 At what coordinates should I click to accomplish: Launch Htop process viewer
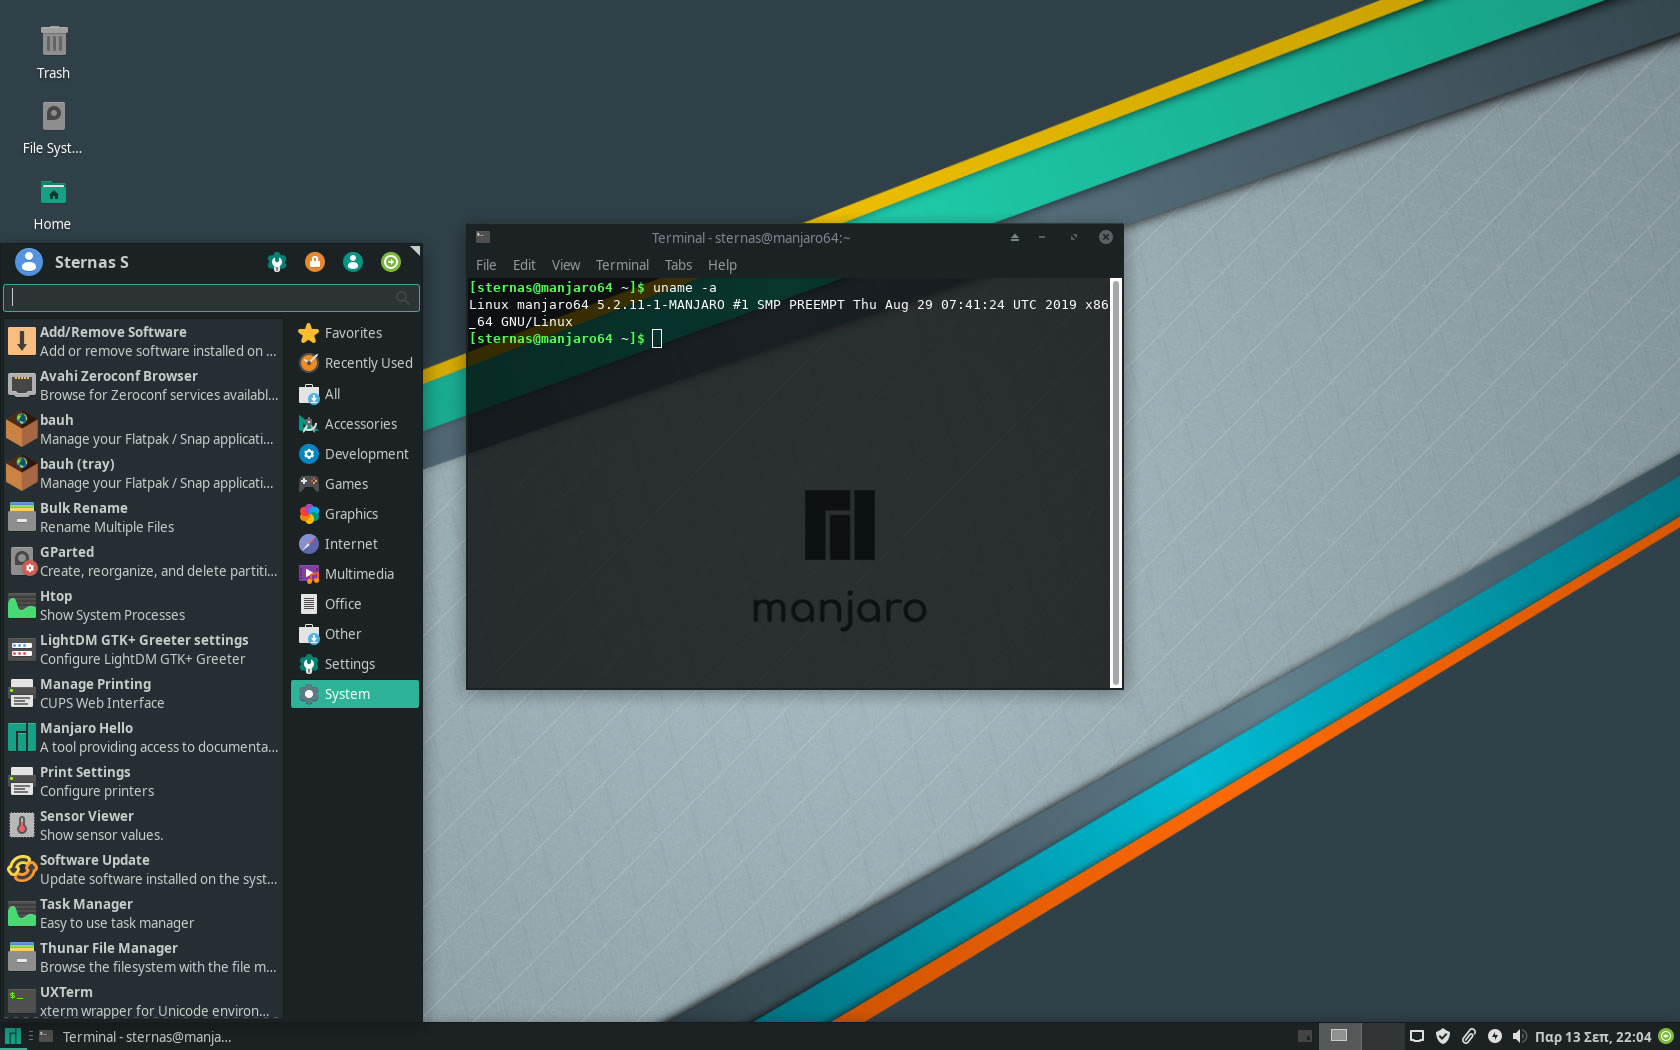pyautogui.click(x=143, y=605)
